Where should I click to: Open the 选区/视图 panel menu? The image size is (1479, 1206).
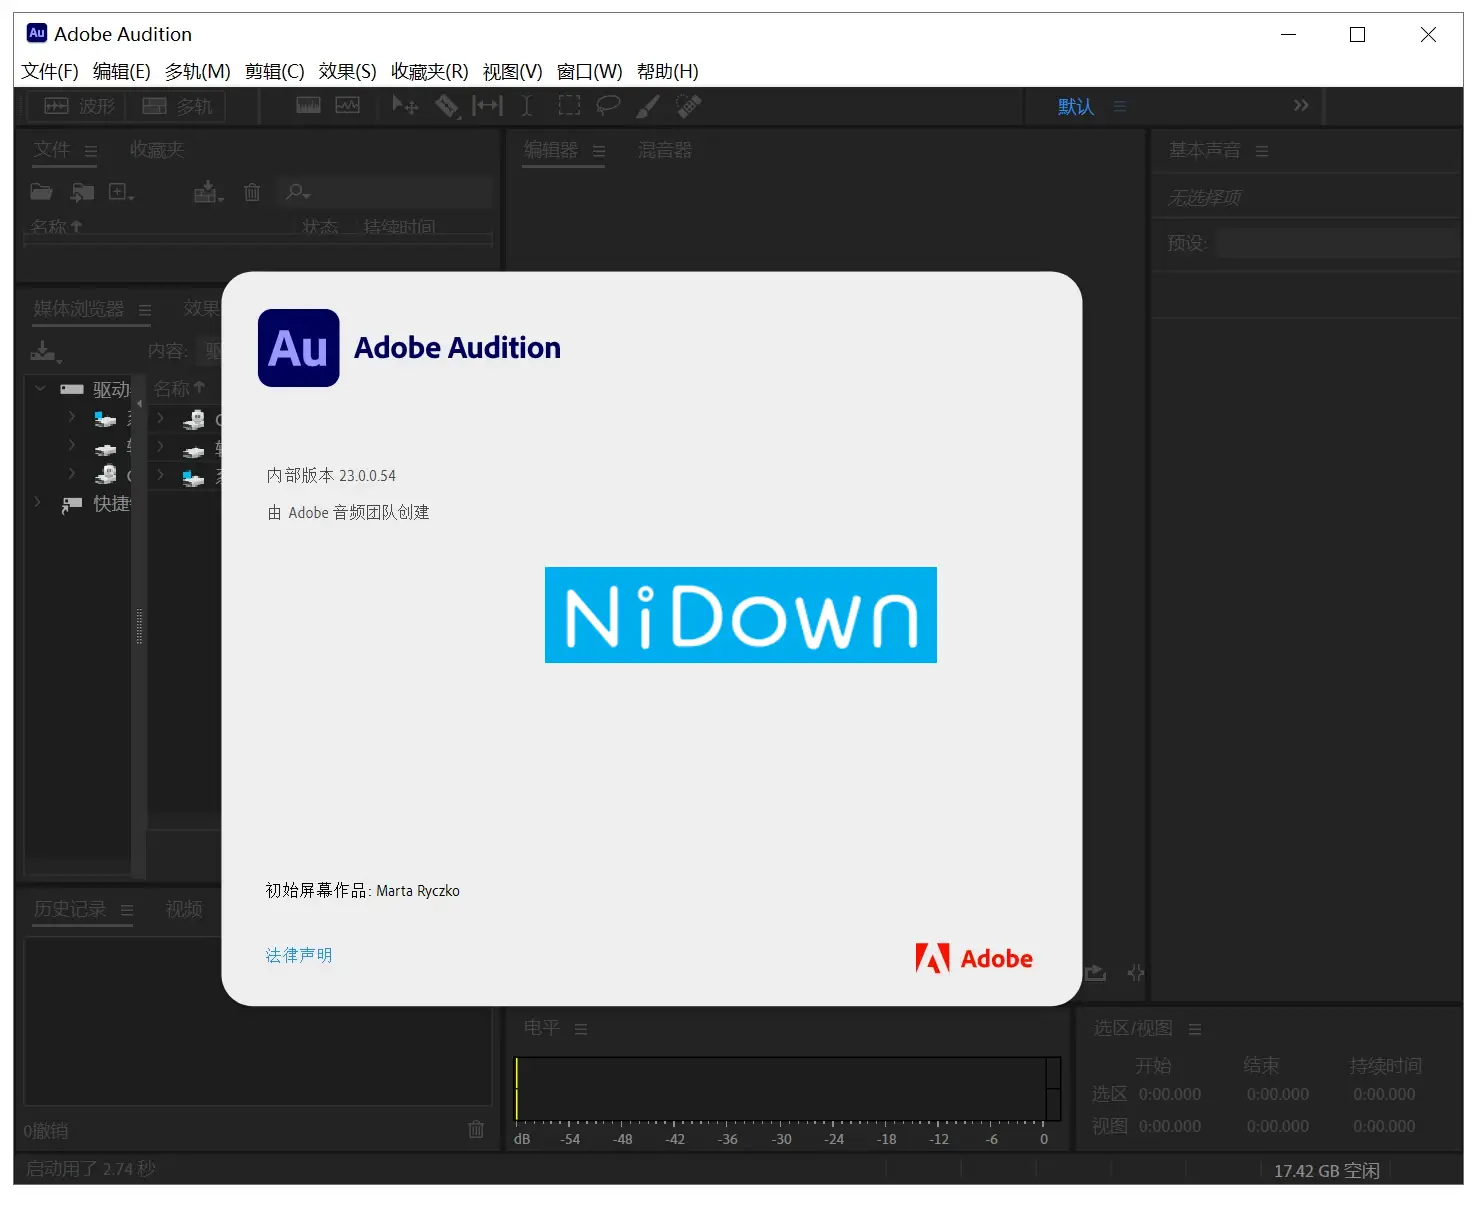pyautogui.click(x=1195, y=1029)
